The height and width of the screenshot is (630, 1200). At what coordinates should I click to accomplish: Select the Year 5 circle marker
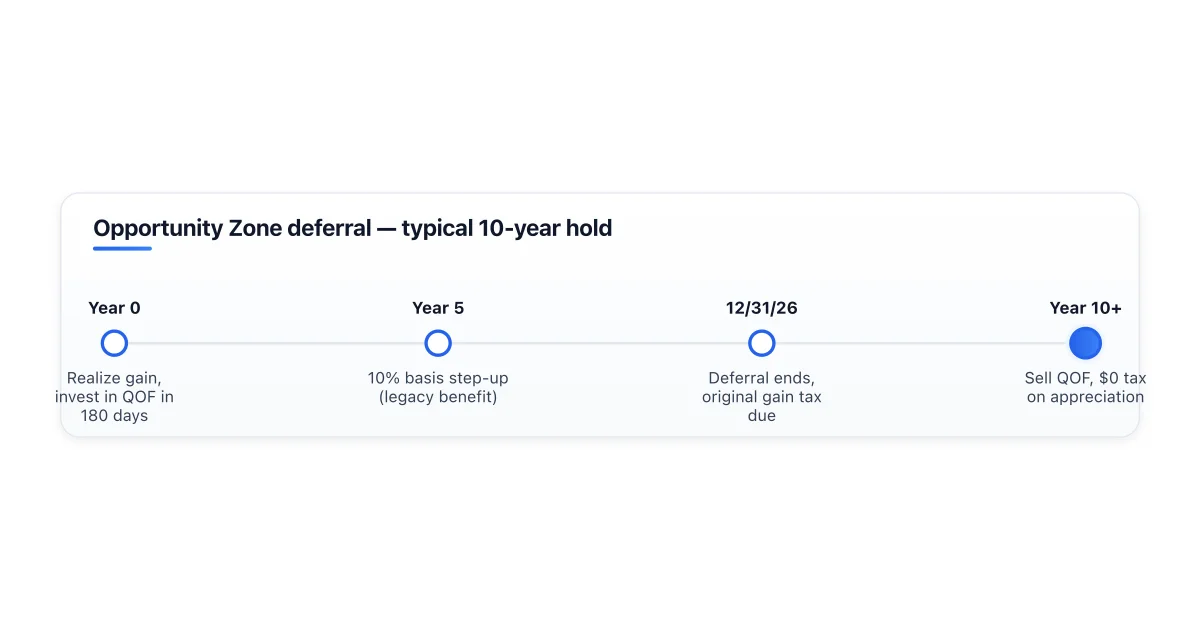pos(438,343)
